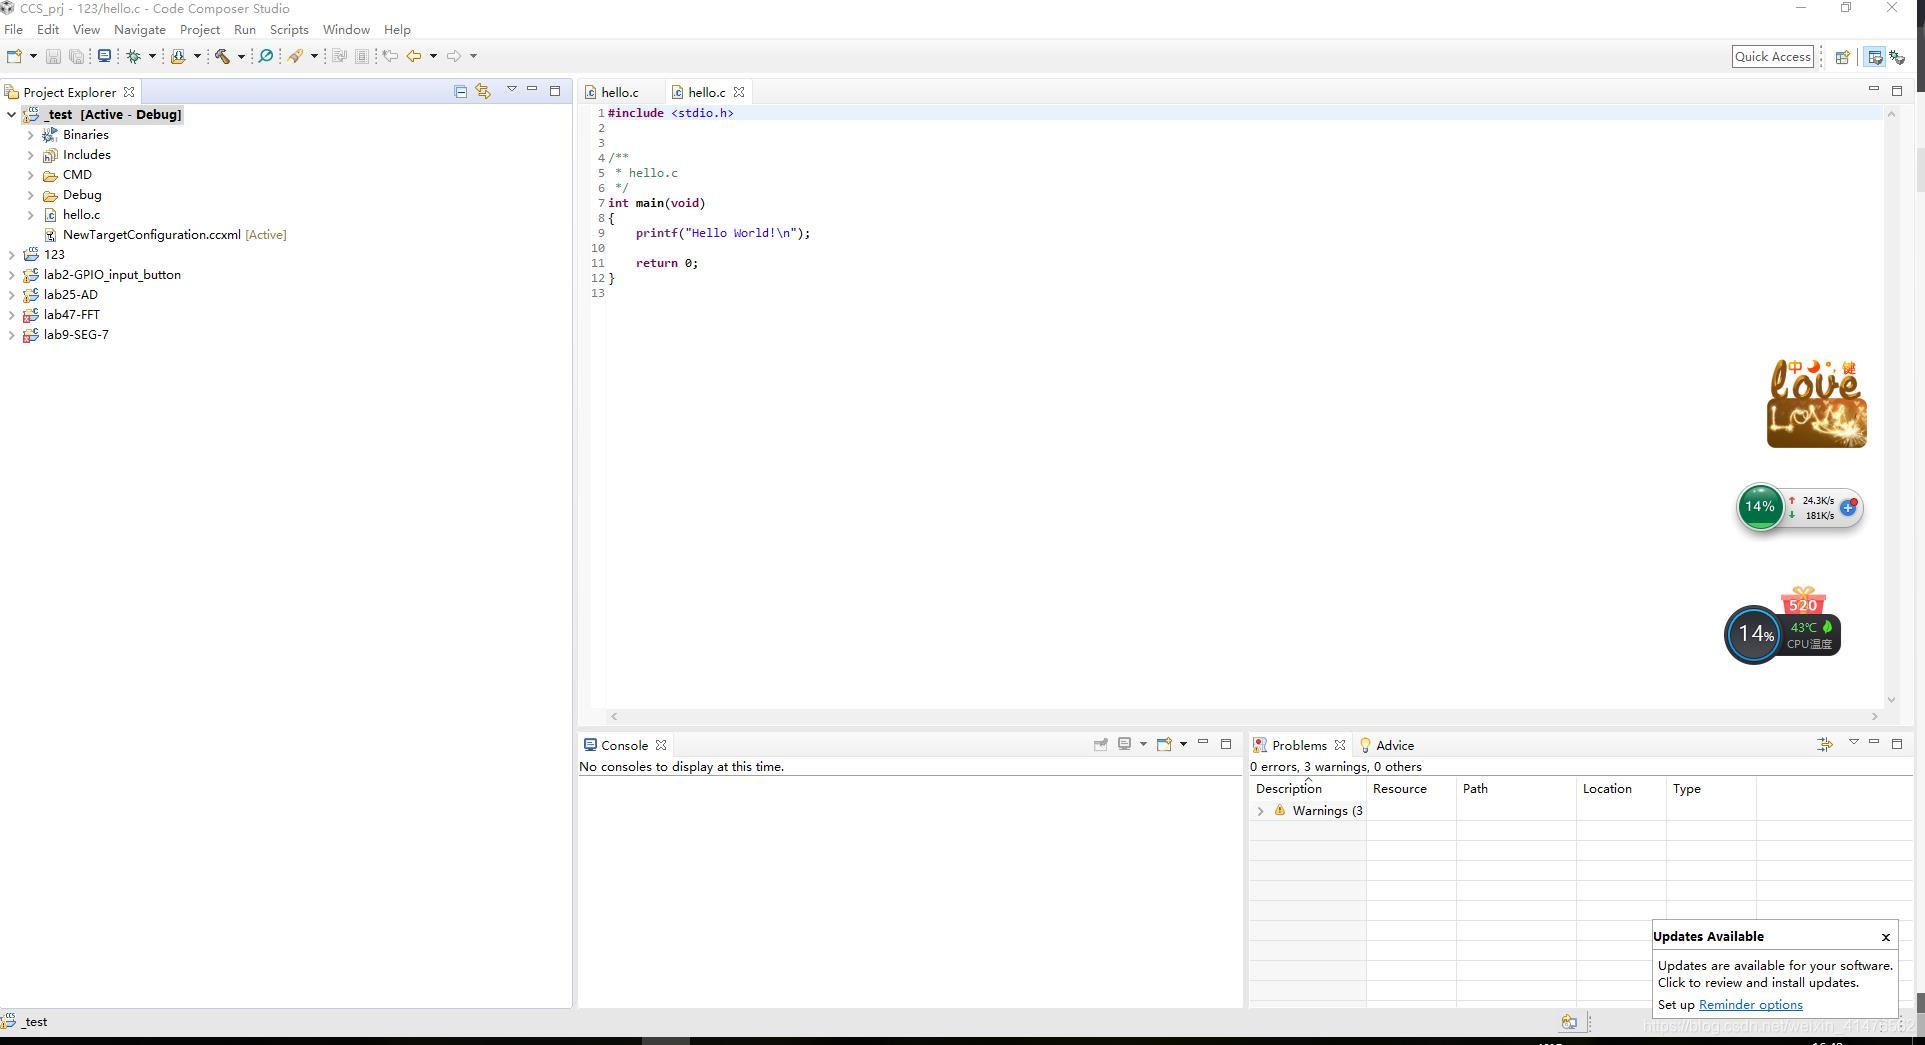The height and width of the screenshot is (1045, 1925).
Task: Click the magnifier Search toolbar icon
Action: pos(265,56)
